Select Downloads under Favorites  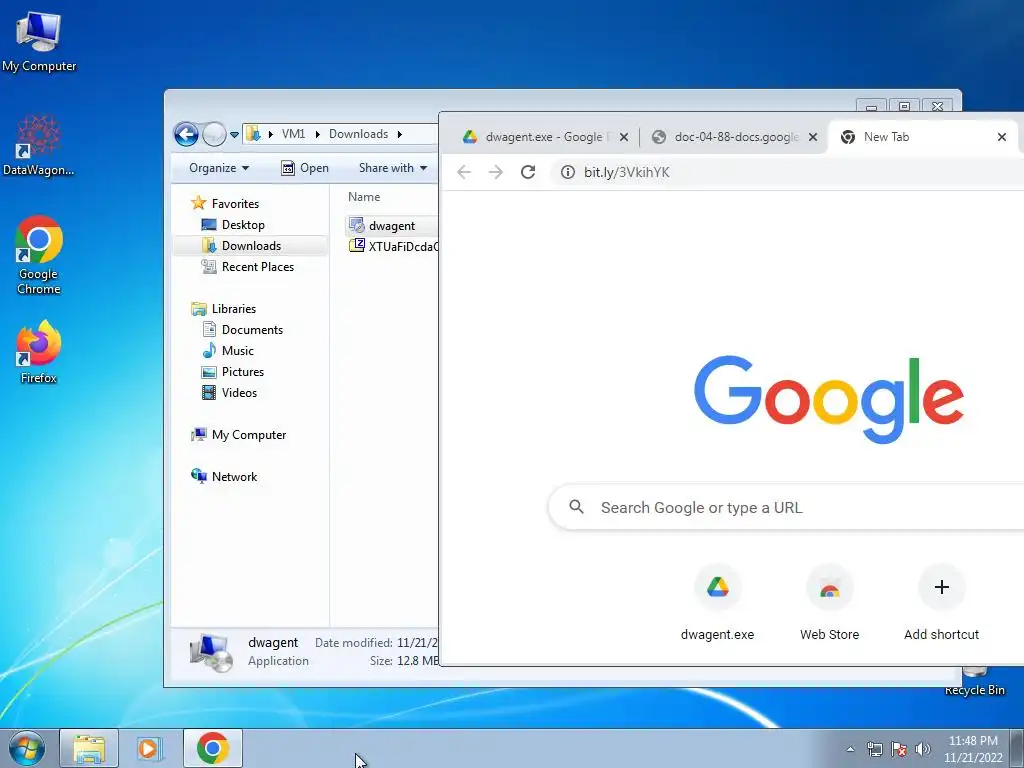[242, 246]
